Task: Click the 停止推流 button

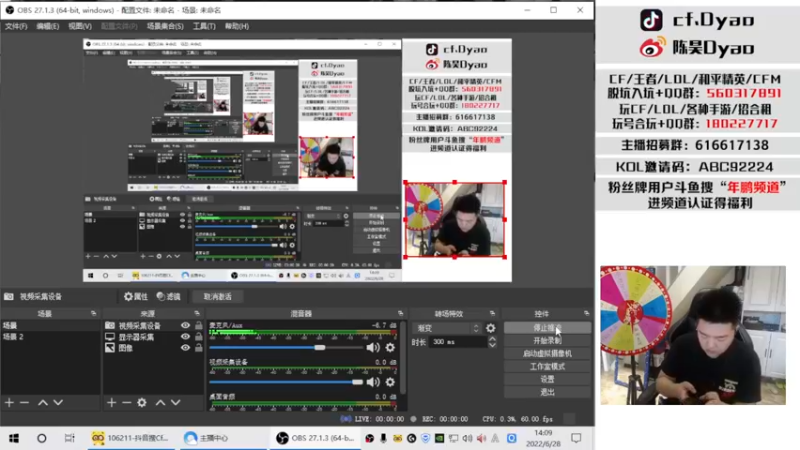Action: point(547,328)
